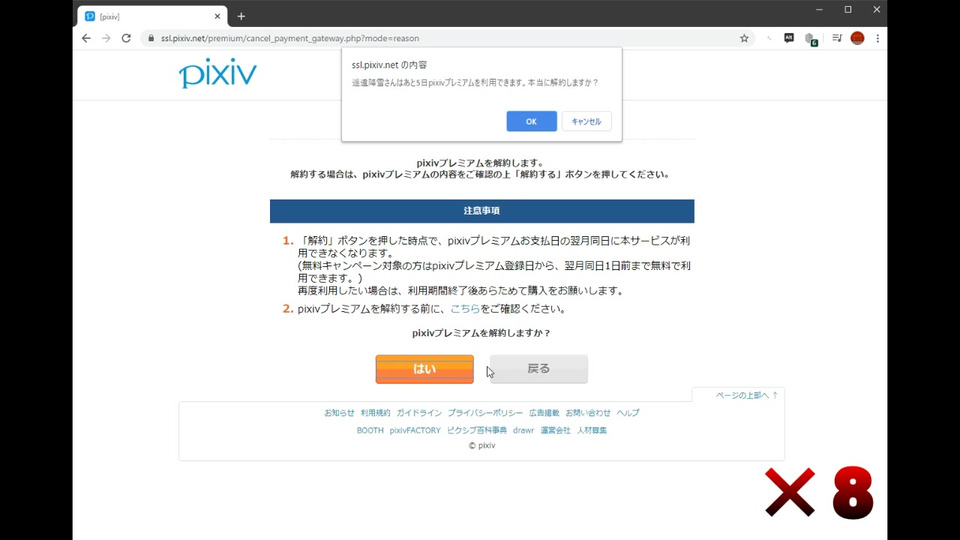Open Chrome three-dot menu
960x540 pixels.
[x=877, y=38]
